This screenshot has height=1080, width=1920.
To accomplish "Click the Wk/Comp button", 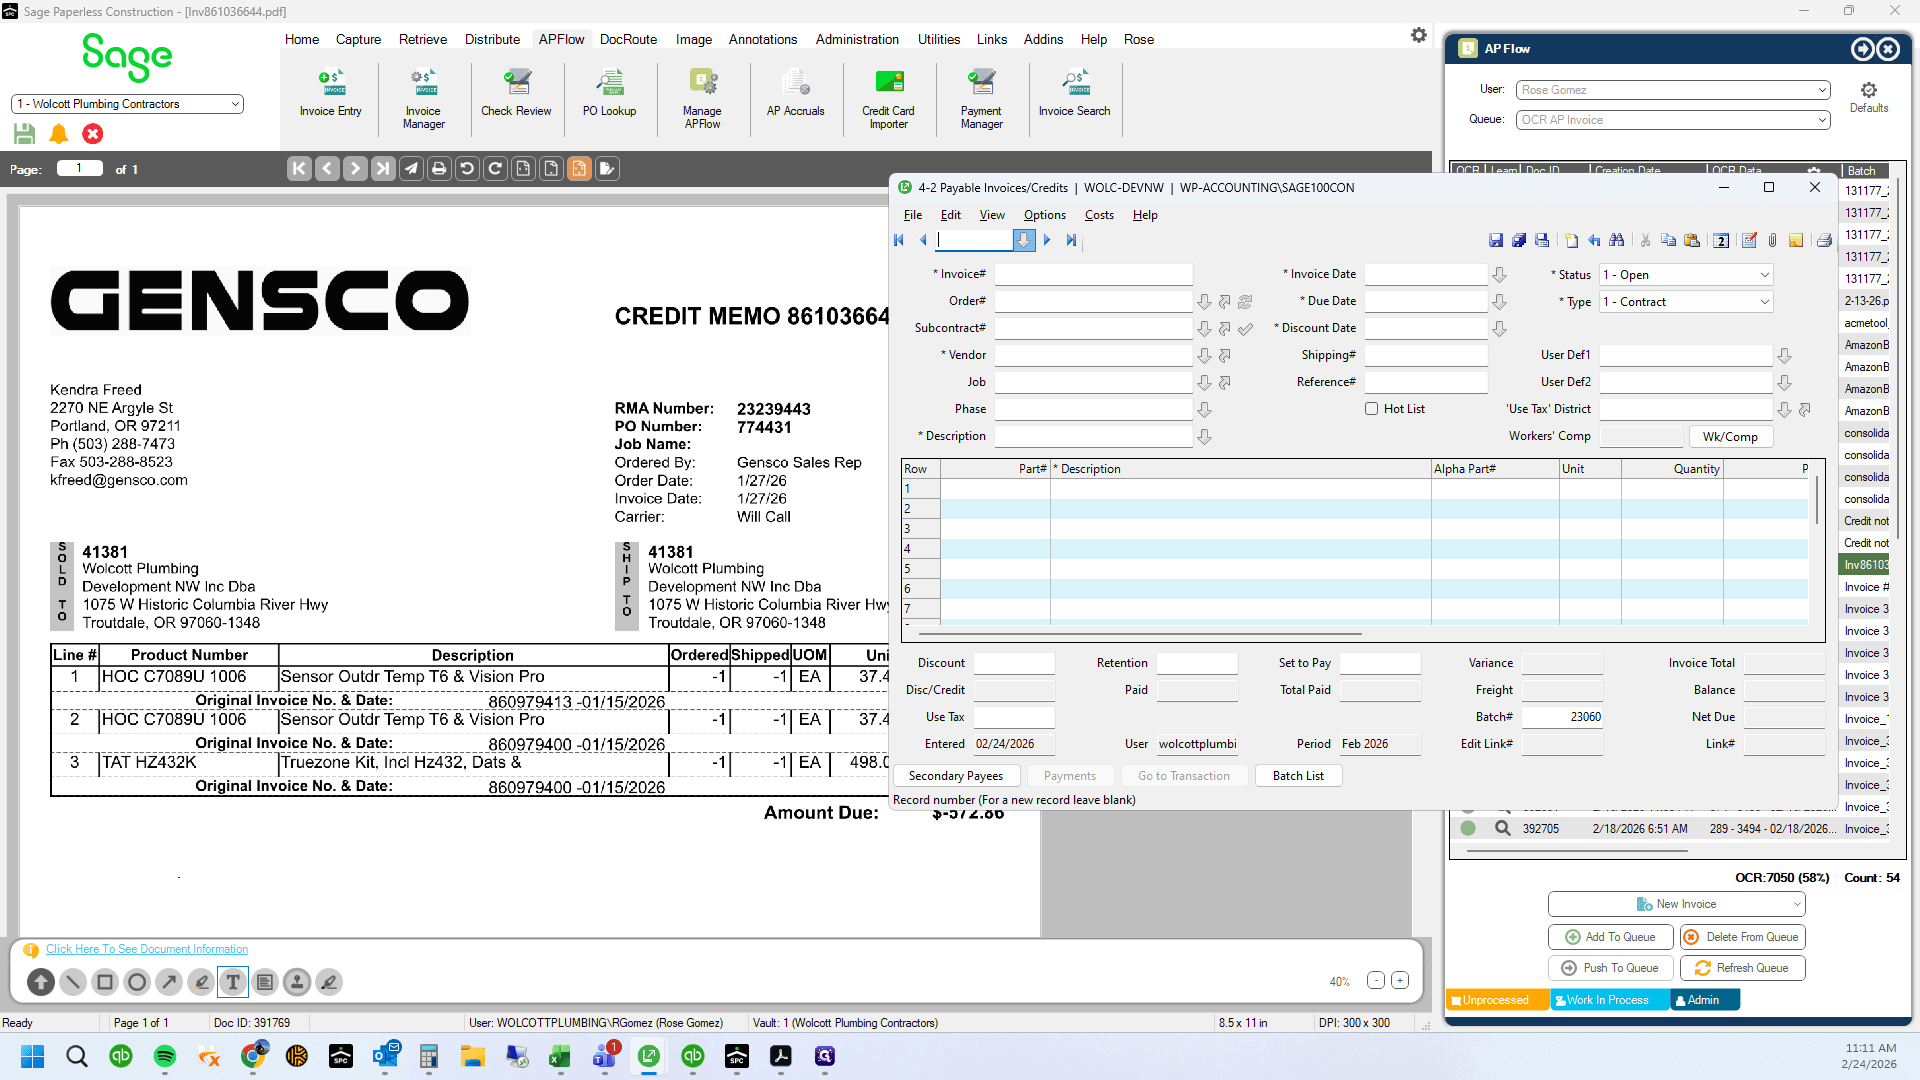I will pos(1731,437).
